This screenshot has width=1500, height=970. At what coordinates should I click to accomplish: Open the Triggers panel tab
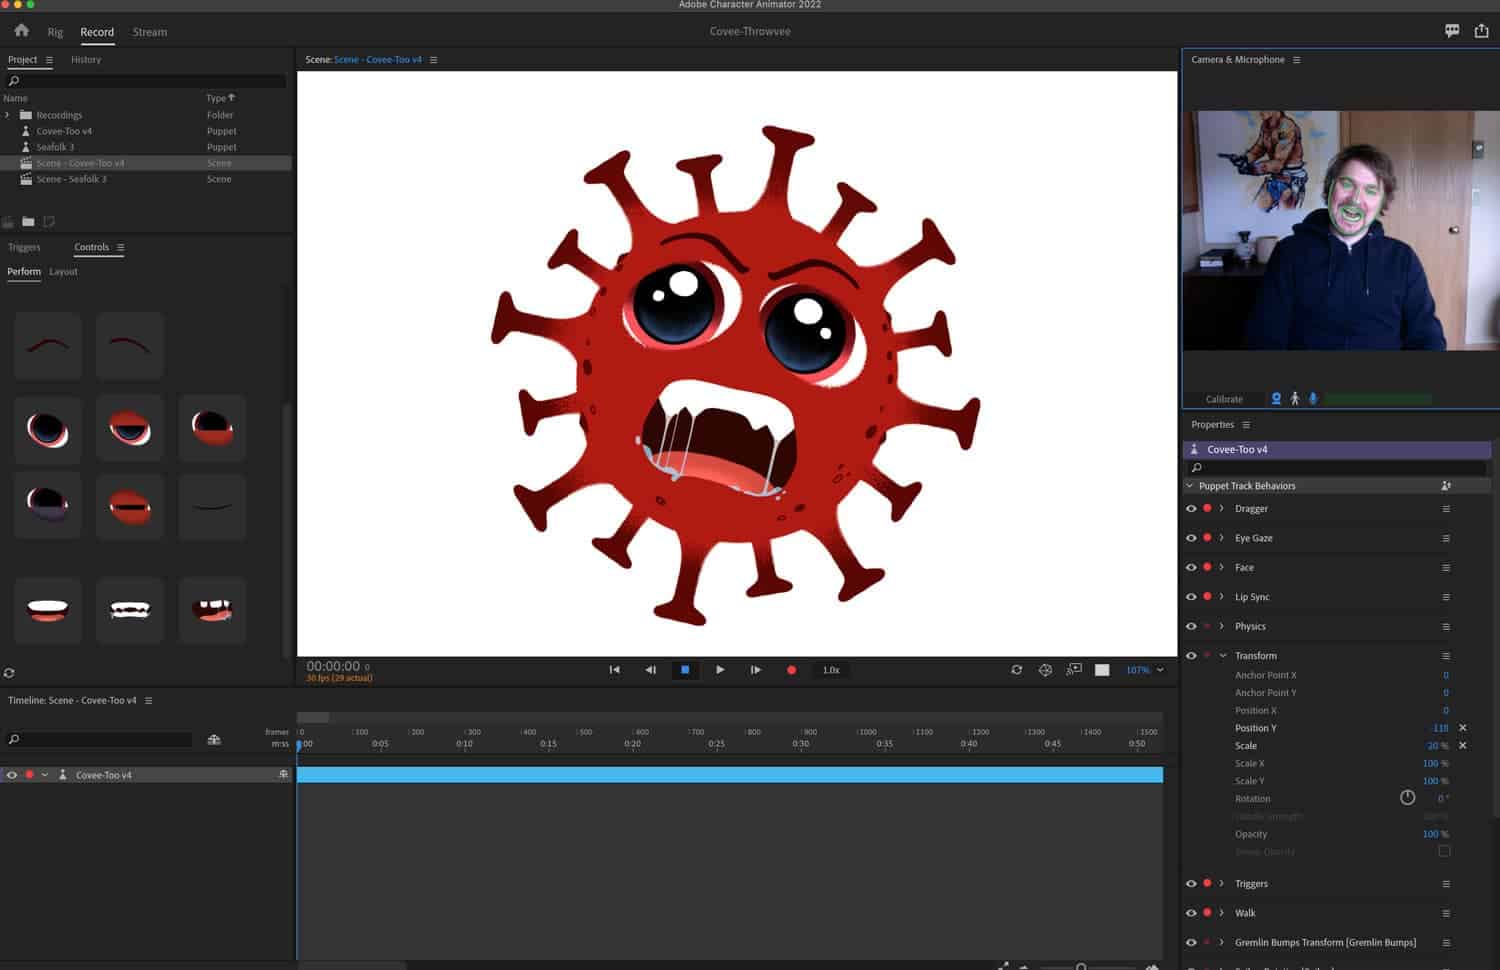[23, 247]
